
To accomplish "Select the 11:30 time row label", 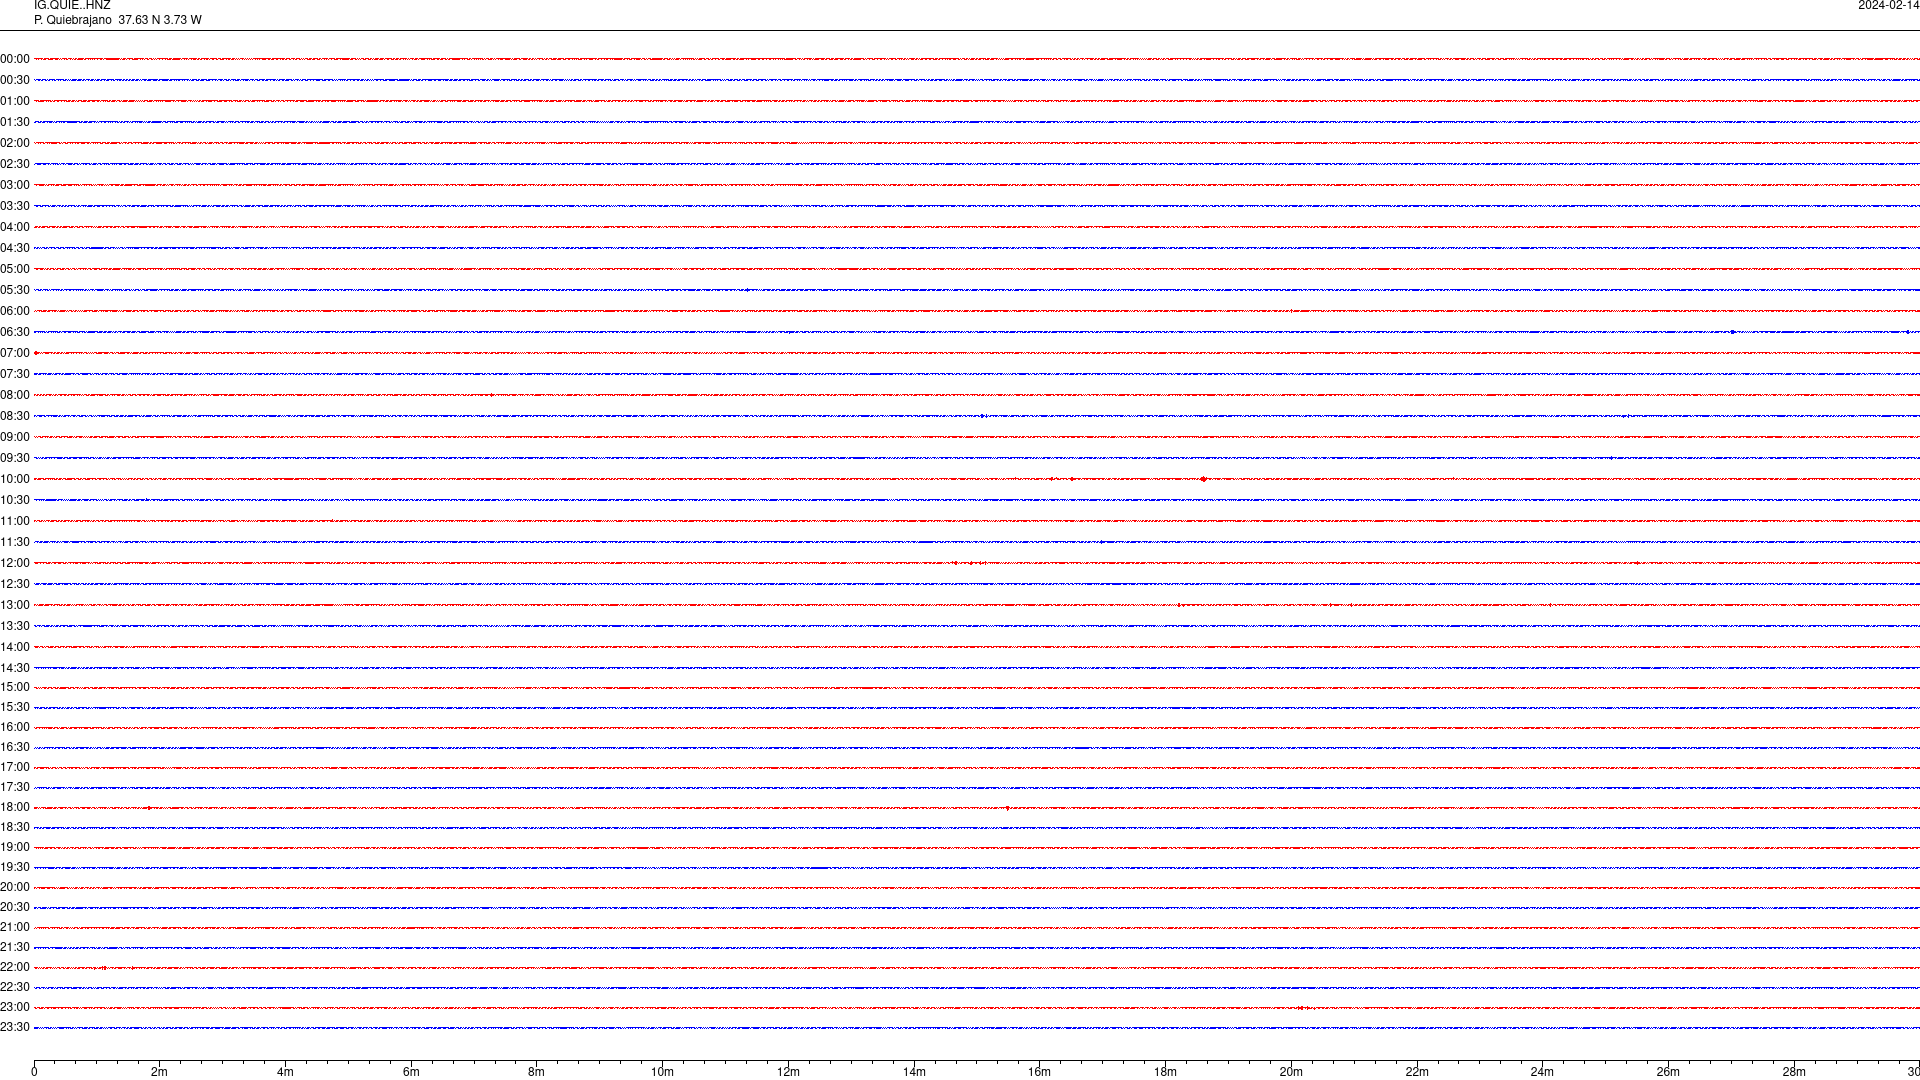I will [15, 542].
